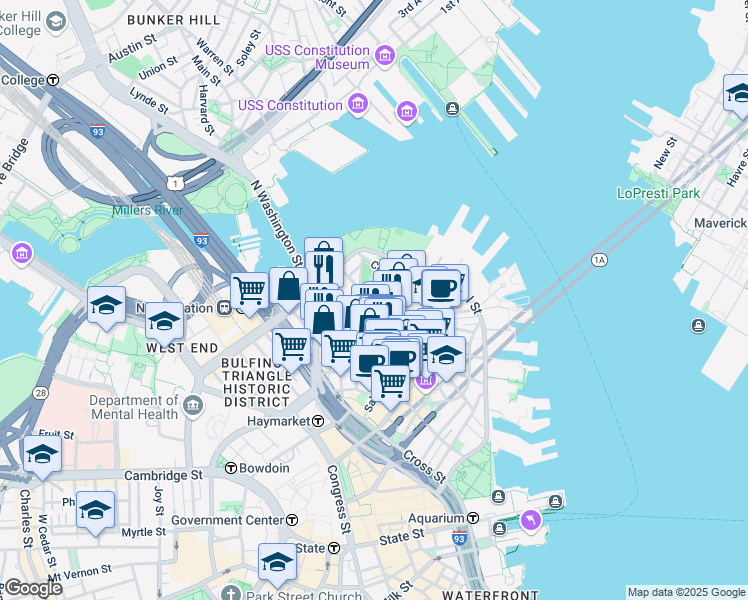This screenshot has width=748, height=600.
Task: Click the Community College T station icon
Action: pyautogui.click(x=53, y=80)
